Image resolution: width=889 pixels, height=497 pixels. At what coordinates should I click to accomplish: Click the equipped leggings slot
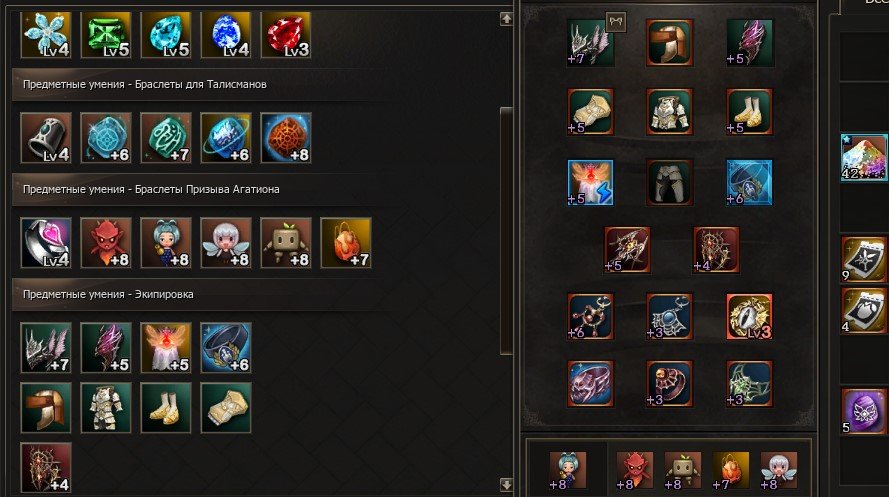point(670,182)
